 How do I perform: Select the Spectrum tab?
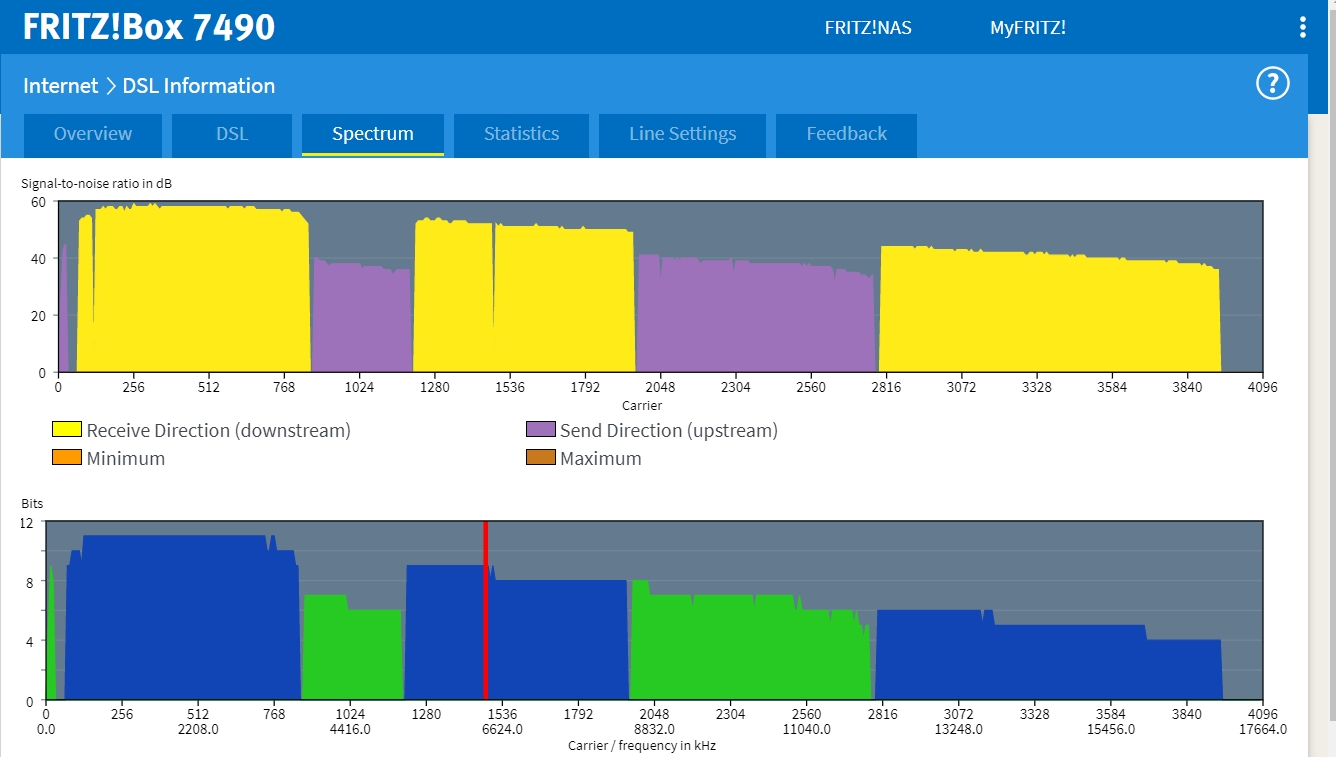click(x=373, y=134)
